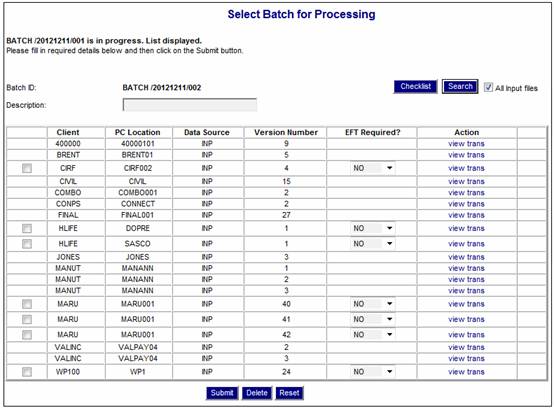Click the Search button
554x408 pixels.
point(460,87)
